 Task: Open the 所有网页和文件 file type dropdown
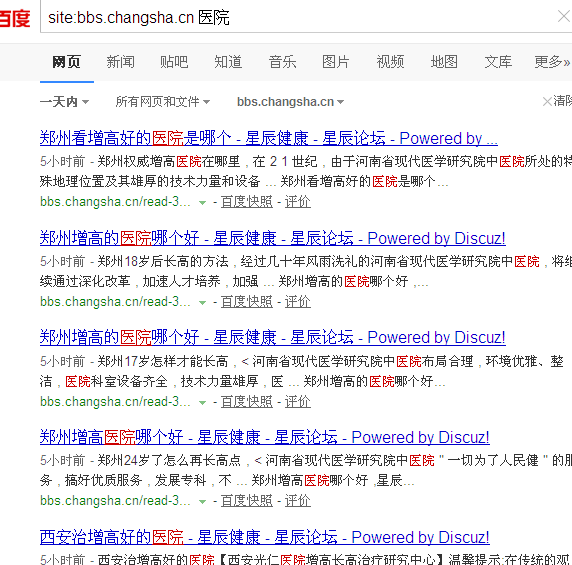(163, 102)
